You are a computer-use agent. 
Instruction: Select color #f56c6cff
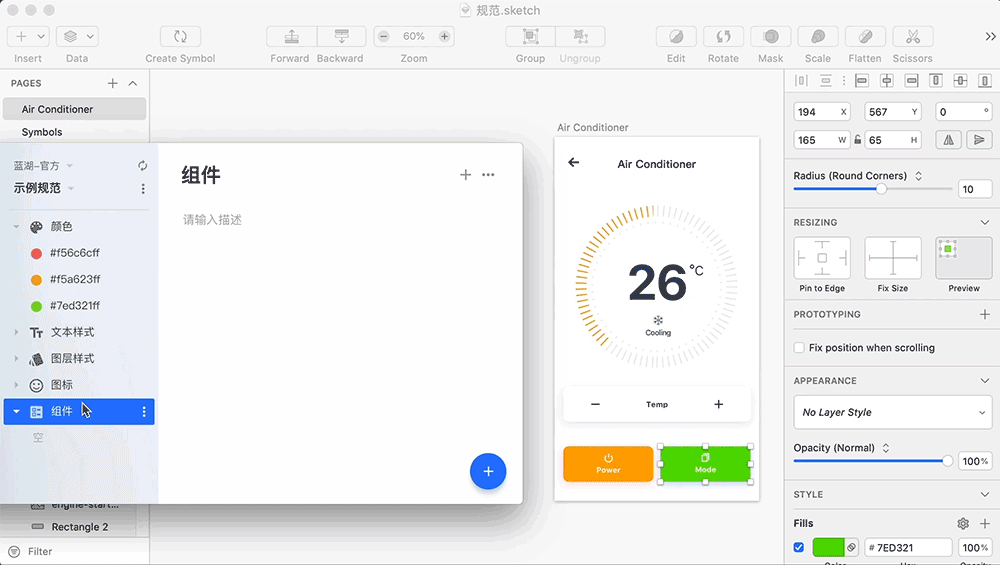click(x=75, y=253)
